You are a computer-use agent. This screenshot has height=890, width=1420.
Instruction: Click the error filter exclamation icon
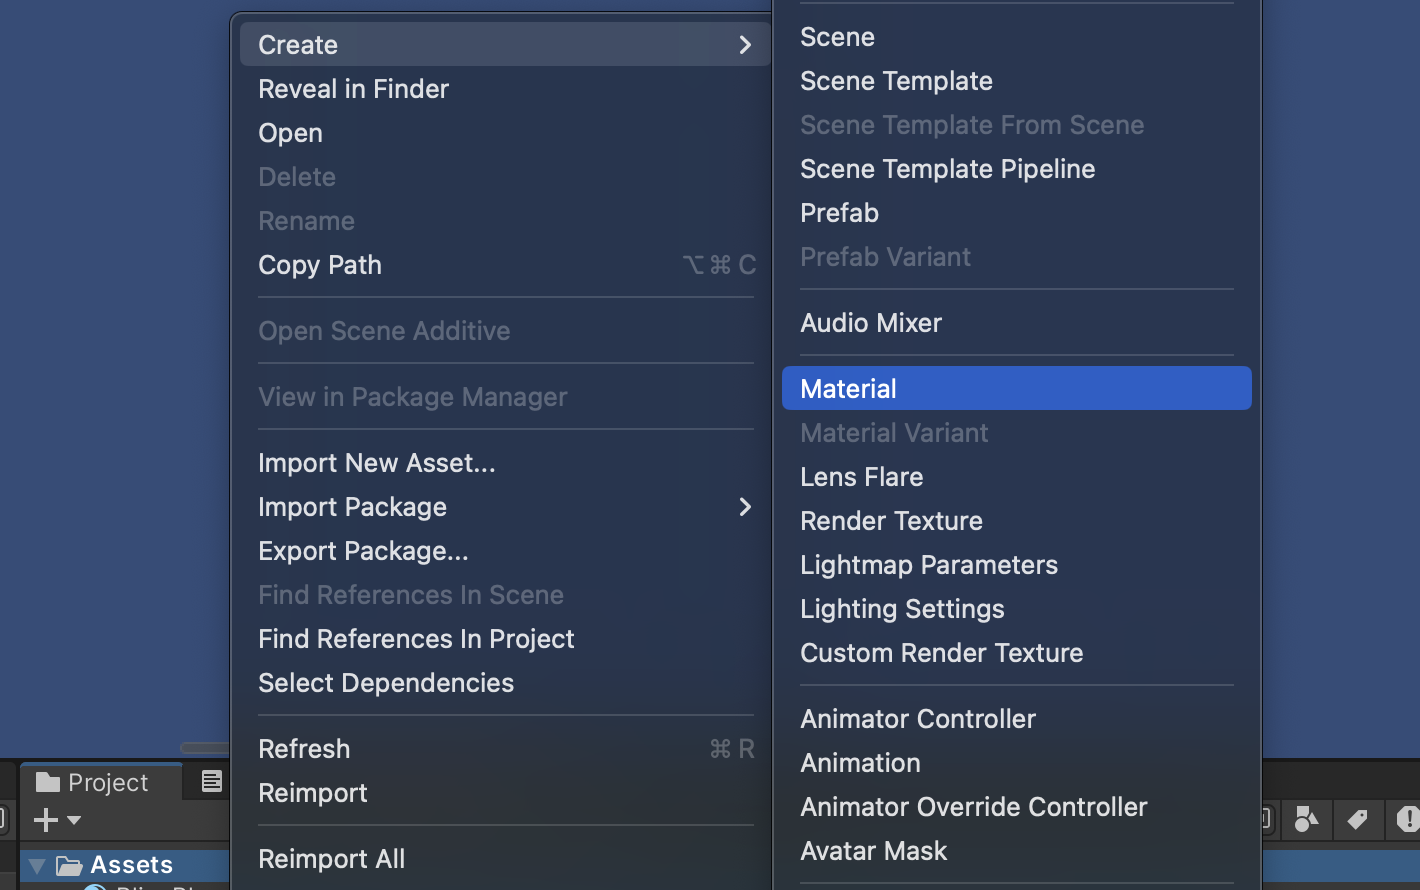coord(1407,820)
